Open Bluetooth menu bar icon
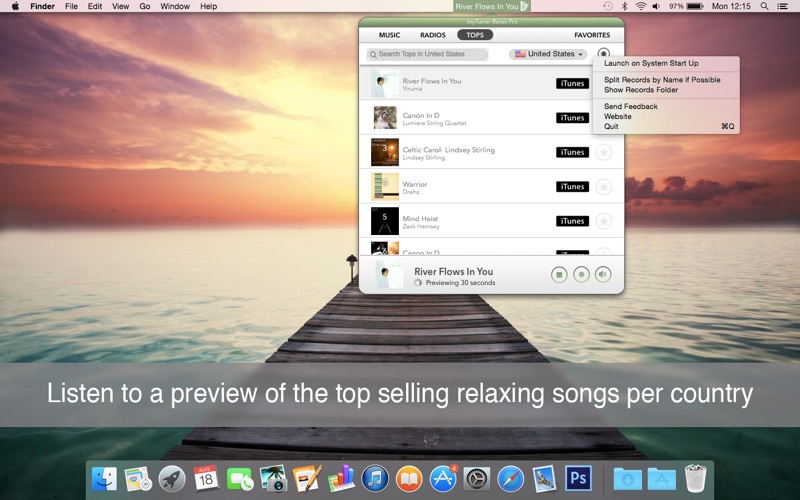The height and width of the screenshot is (500, 800). click(624, 6)
